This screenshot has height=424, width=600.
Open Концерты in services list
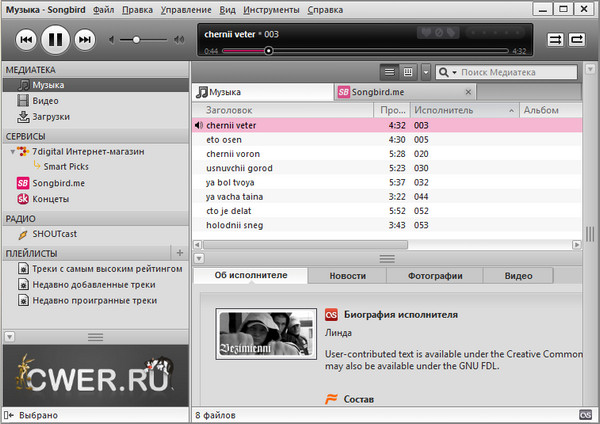tap(50, 199)
